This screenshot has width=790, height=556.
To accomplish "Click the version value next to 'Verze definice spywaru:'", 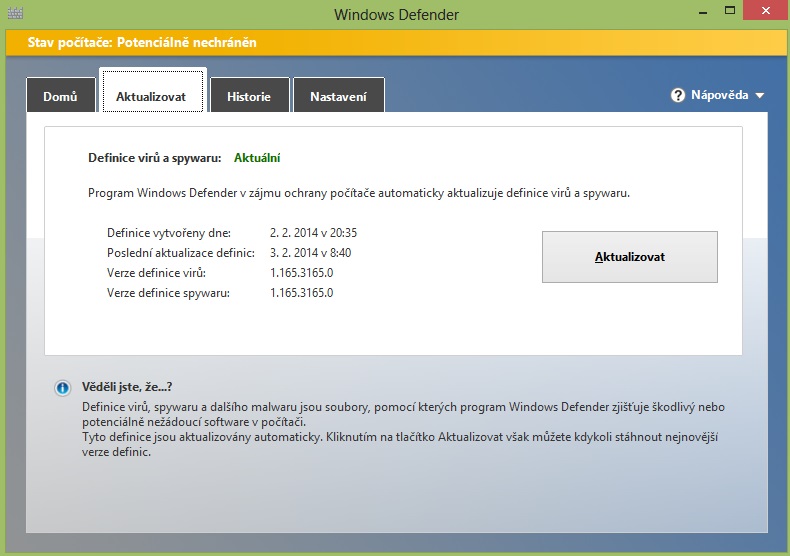I will (301, 293).
